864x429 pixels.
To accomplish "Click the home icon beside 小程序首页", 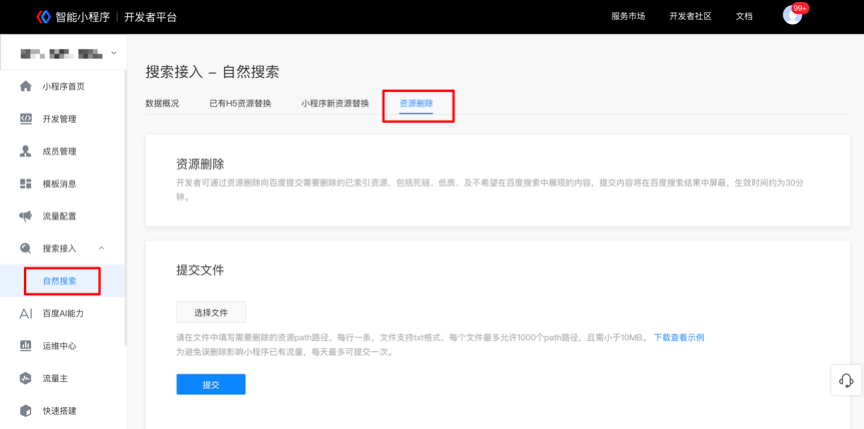I will click(25, 86).
